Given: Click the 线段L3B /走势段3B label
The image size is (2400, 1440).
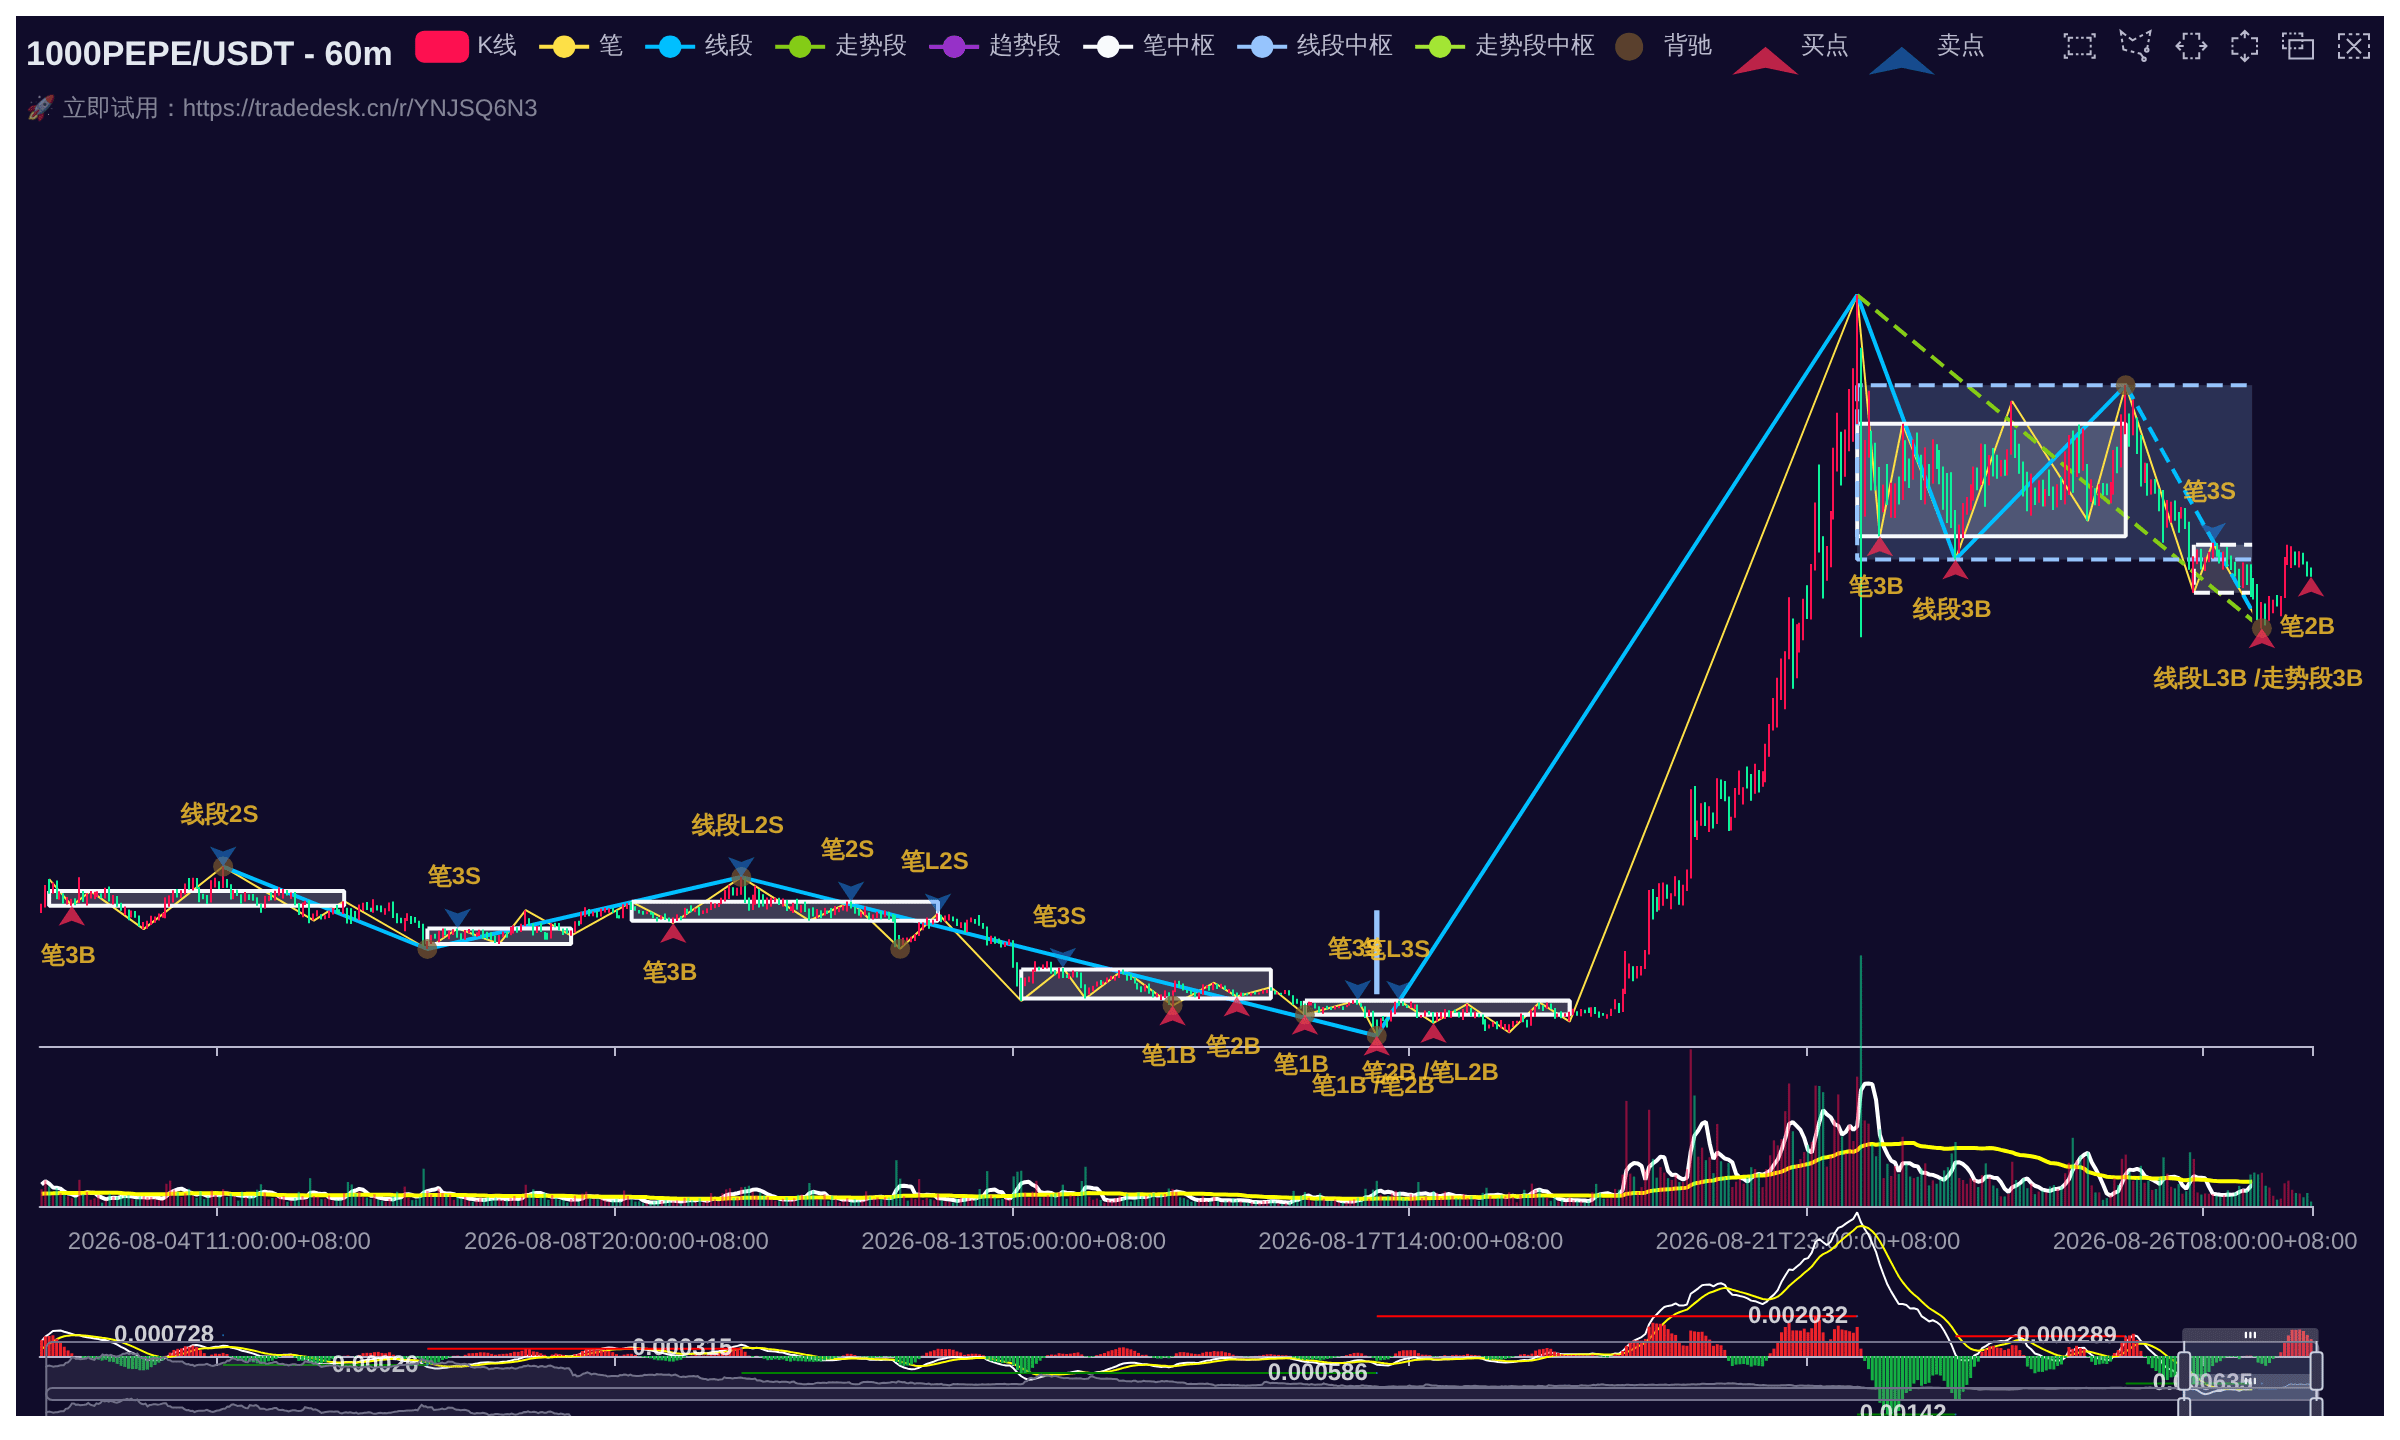Looking at the screenshot, I should (x=2258, y=678).
